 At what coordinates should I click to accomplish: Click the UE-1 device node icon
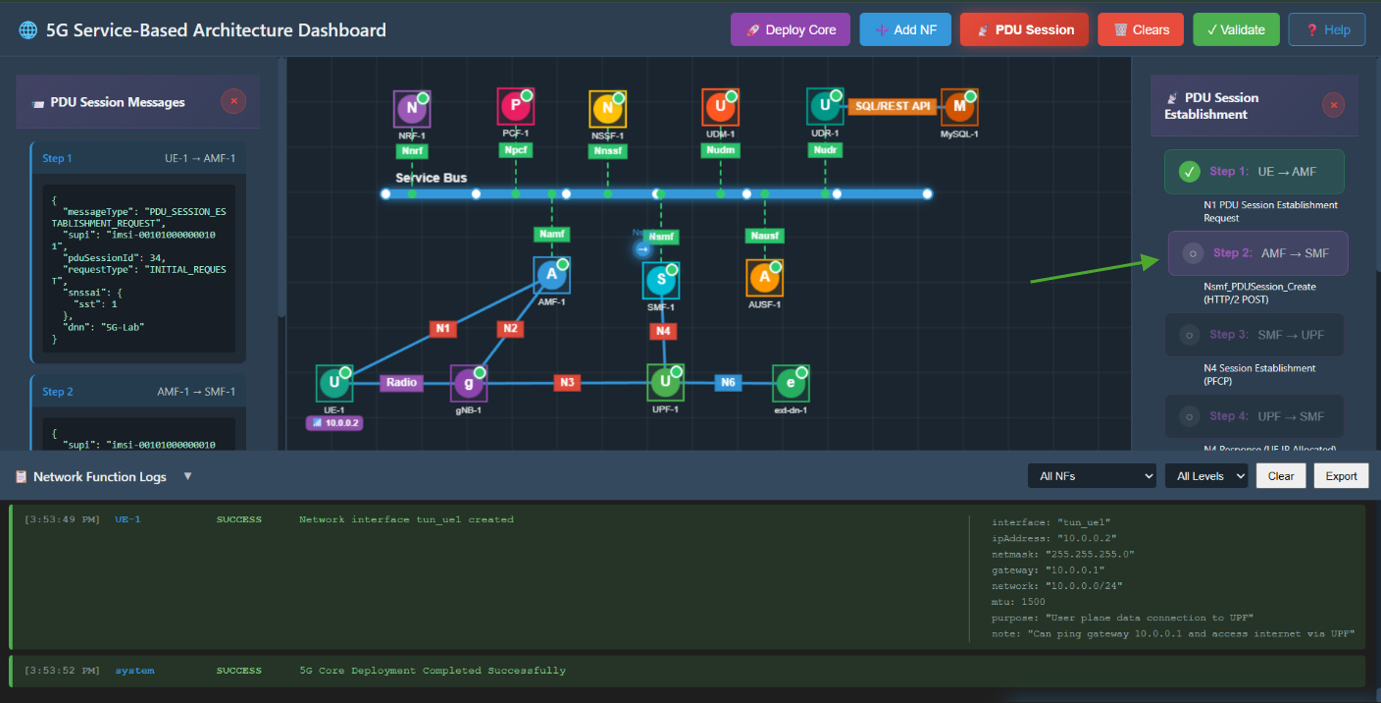pyautogui.click(x=334, y=383)
